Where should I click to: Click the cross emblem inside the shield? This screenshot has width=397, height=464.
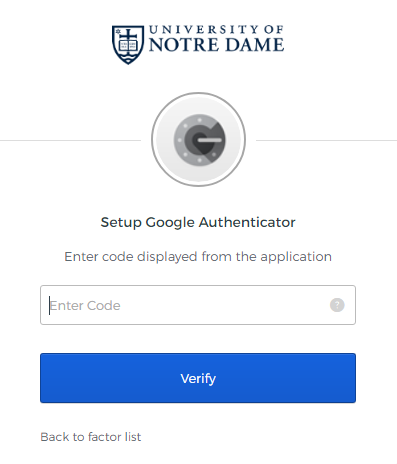pyautogui.click(x=128, y=35)
